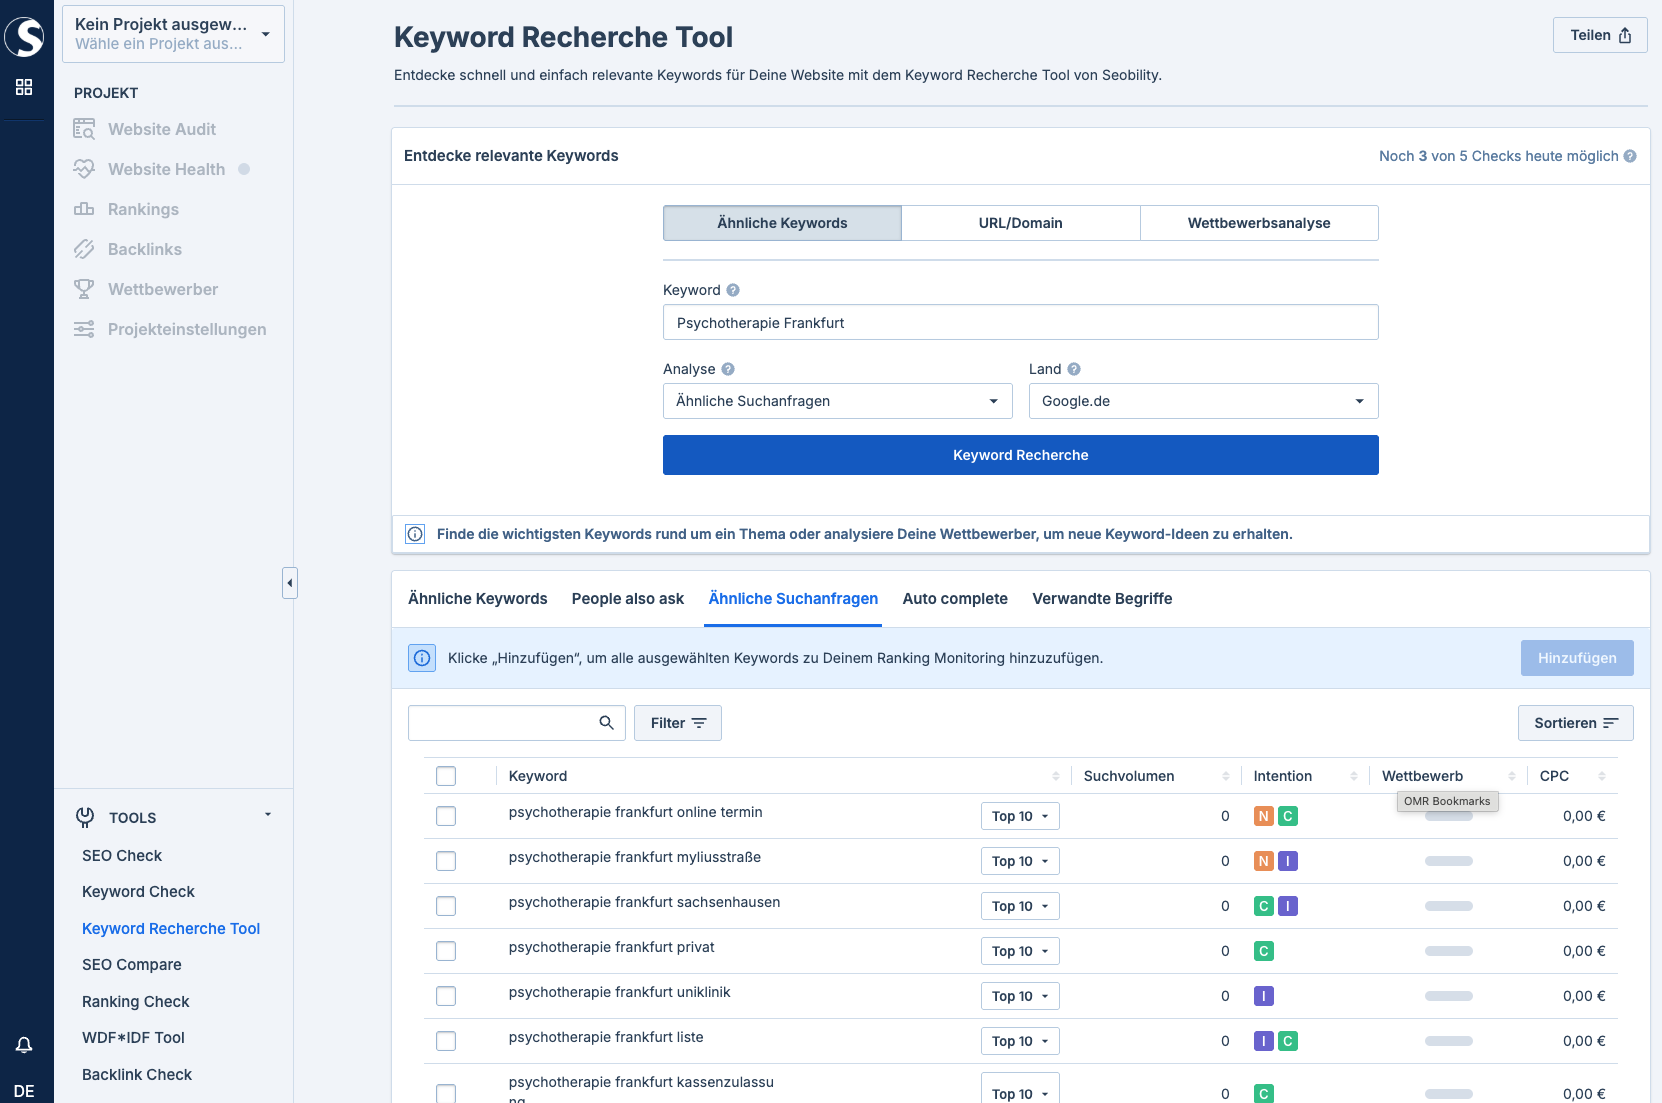Click the Rankings chart icon
This screenshot has width=1662, height=1103.
click(x=84, y=209)
